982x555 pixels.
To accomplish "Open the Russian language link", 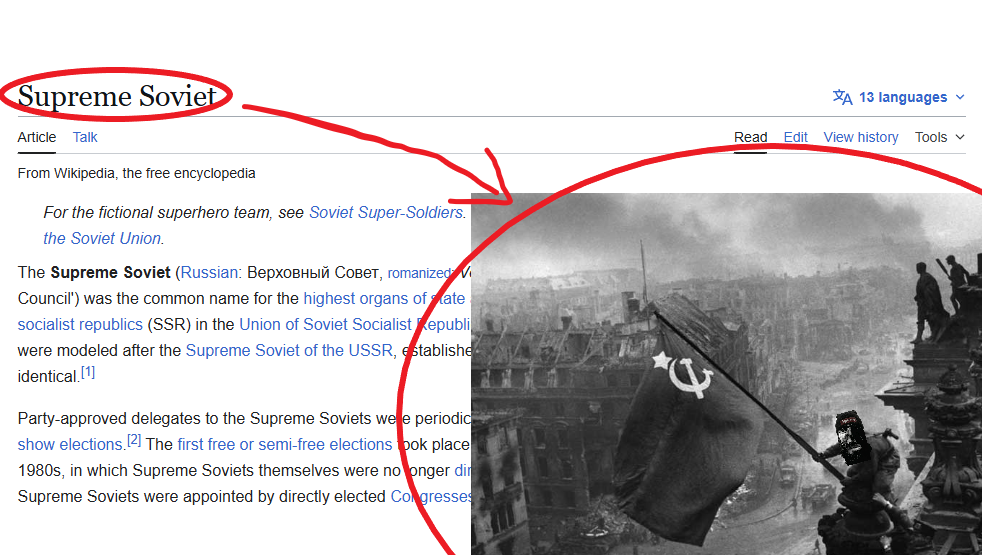I will (x=209, y=272).
